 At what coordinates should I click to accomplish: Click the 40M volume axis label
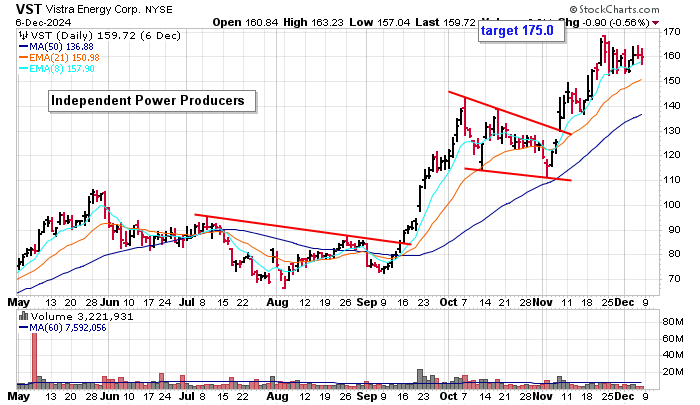point(673,355)
